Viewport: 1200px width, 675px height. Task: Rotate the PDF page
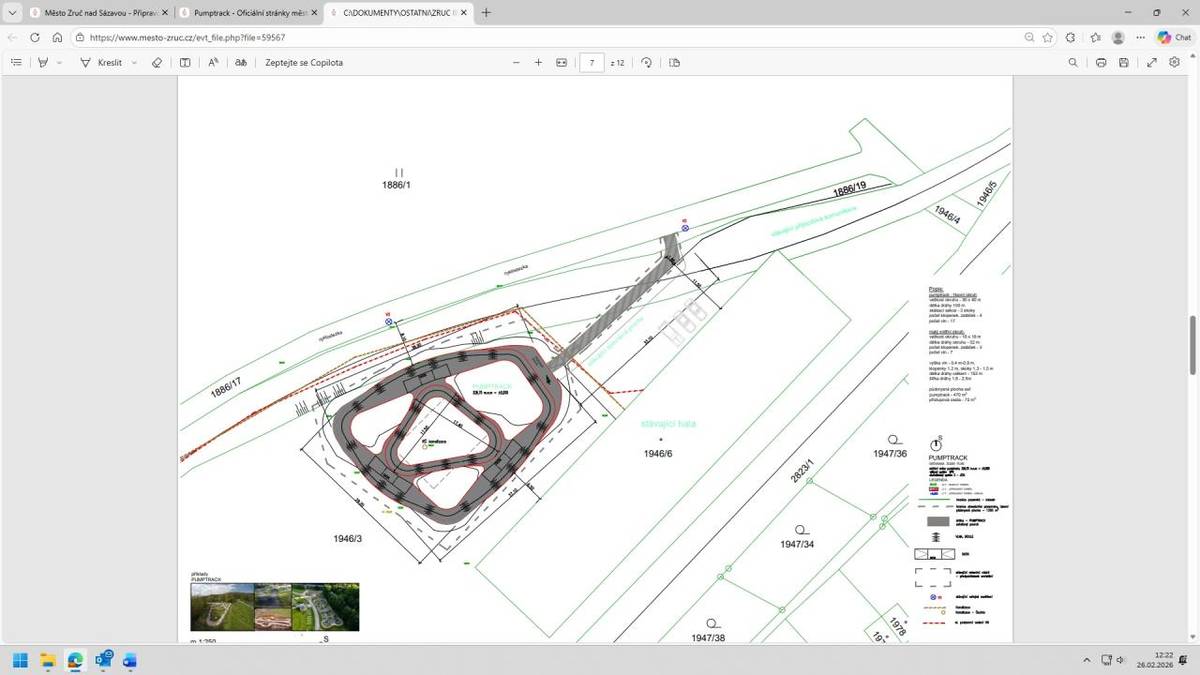tap(646, 62)
